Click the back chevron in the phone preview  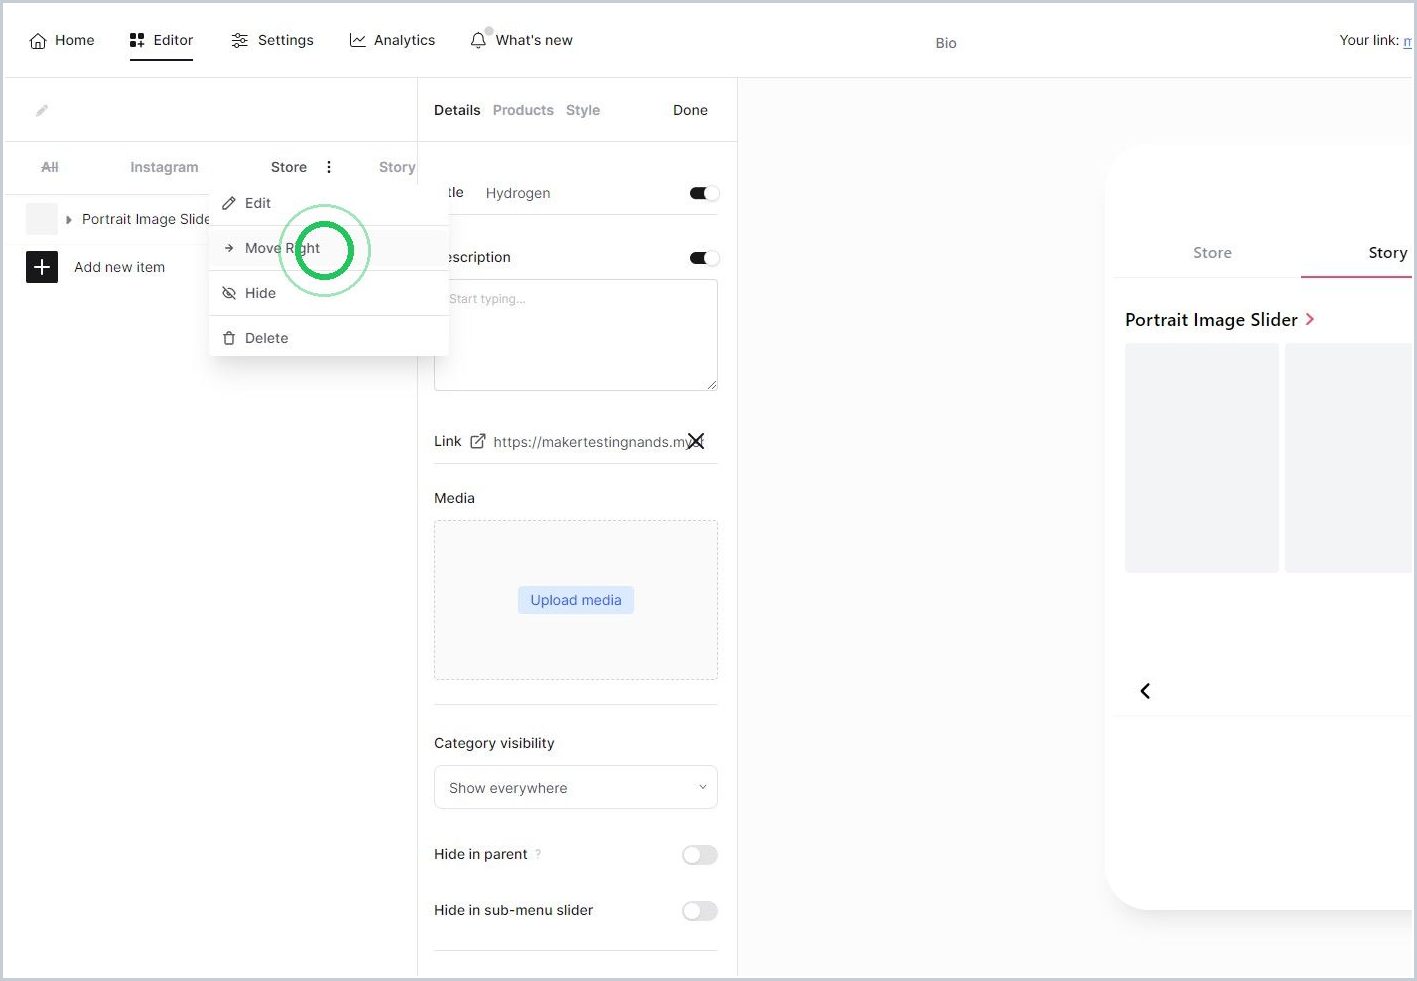point(1145,691)
